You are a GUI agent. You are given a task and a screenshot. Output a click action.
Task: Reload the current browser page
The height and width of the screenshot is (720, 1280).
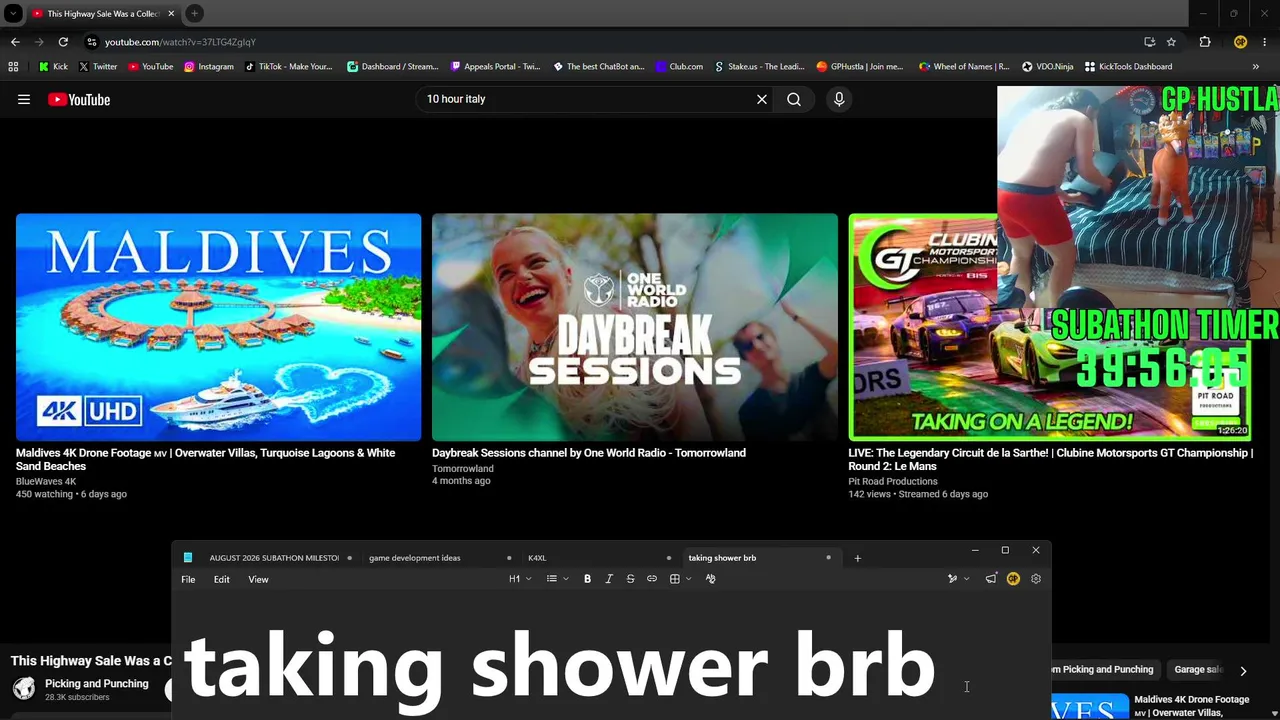coord(63,42)
